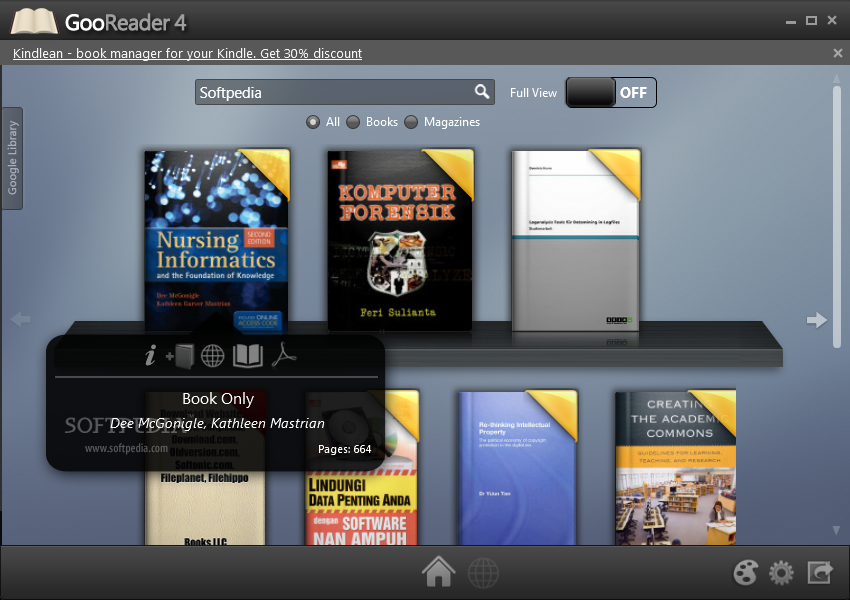This screenshot has width=850, height=600.
Task: Minimize the GooReader window
Action: point(791,21)
